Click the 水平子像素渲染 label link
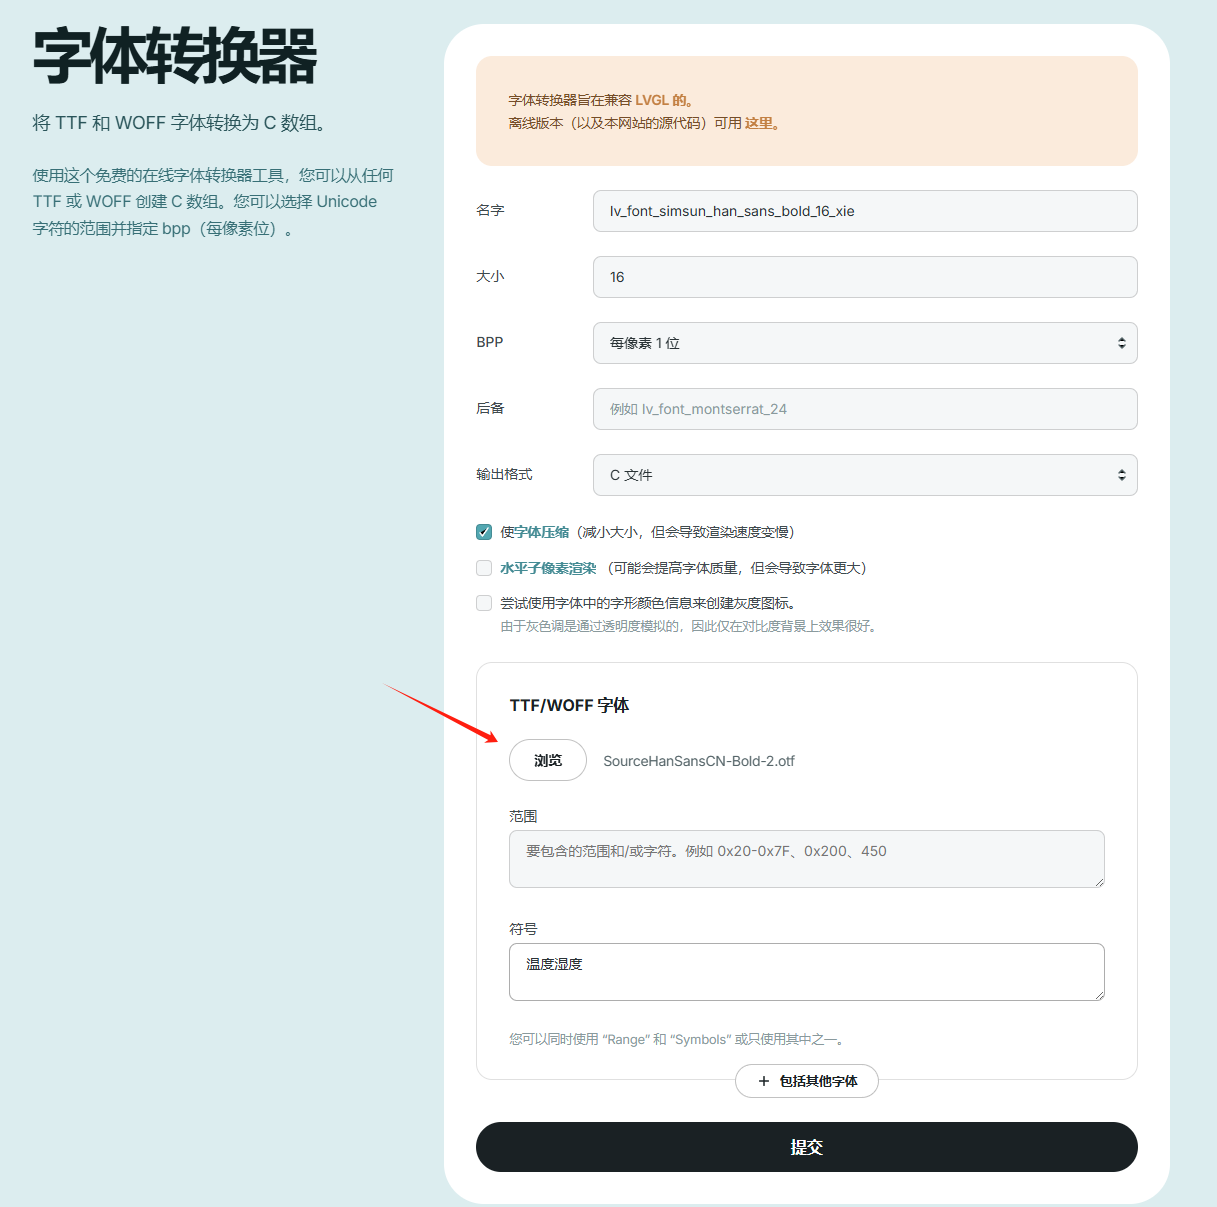This screenshot has height=1207, width=1217. [x=548, y=568]
